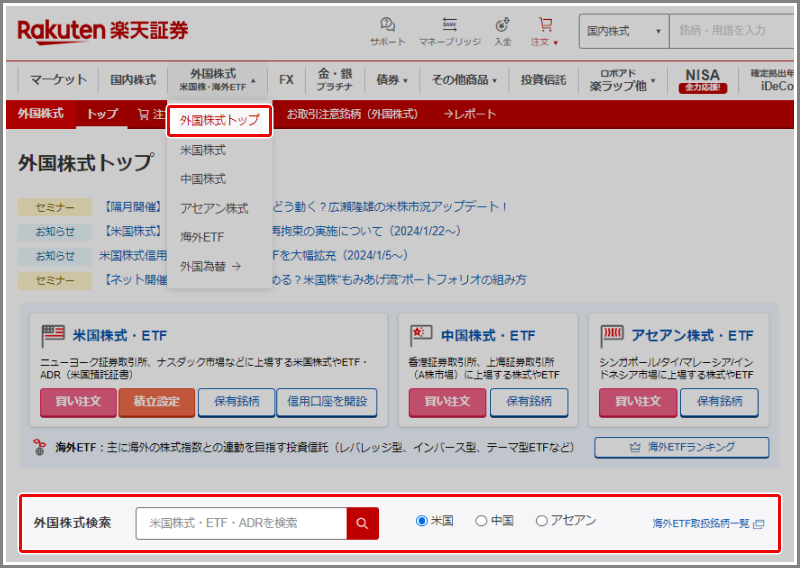Click 保有銘柄 under アセアン株式・ETF
800x568 pixels.
pyautogui.click(x=719, y=402)
